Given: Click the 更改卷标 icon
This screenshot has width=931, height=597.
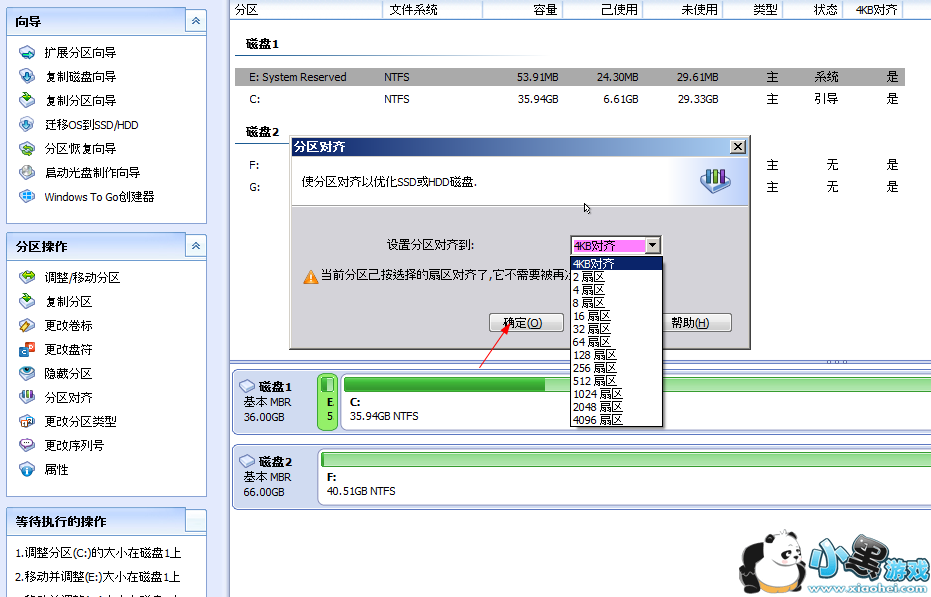Looking at the screenshot, I should [x=27, y=325].
